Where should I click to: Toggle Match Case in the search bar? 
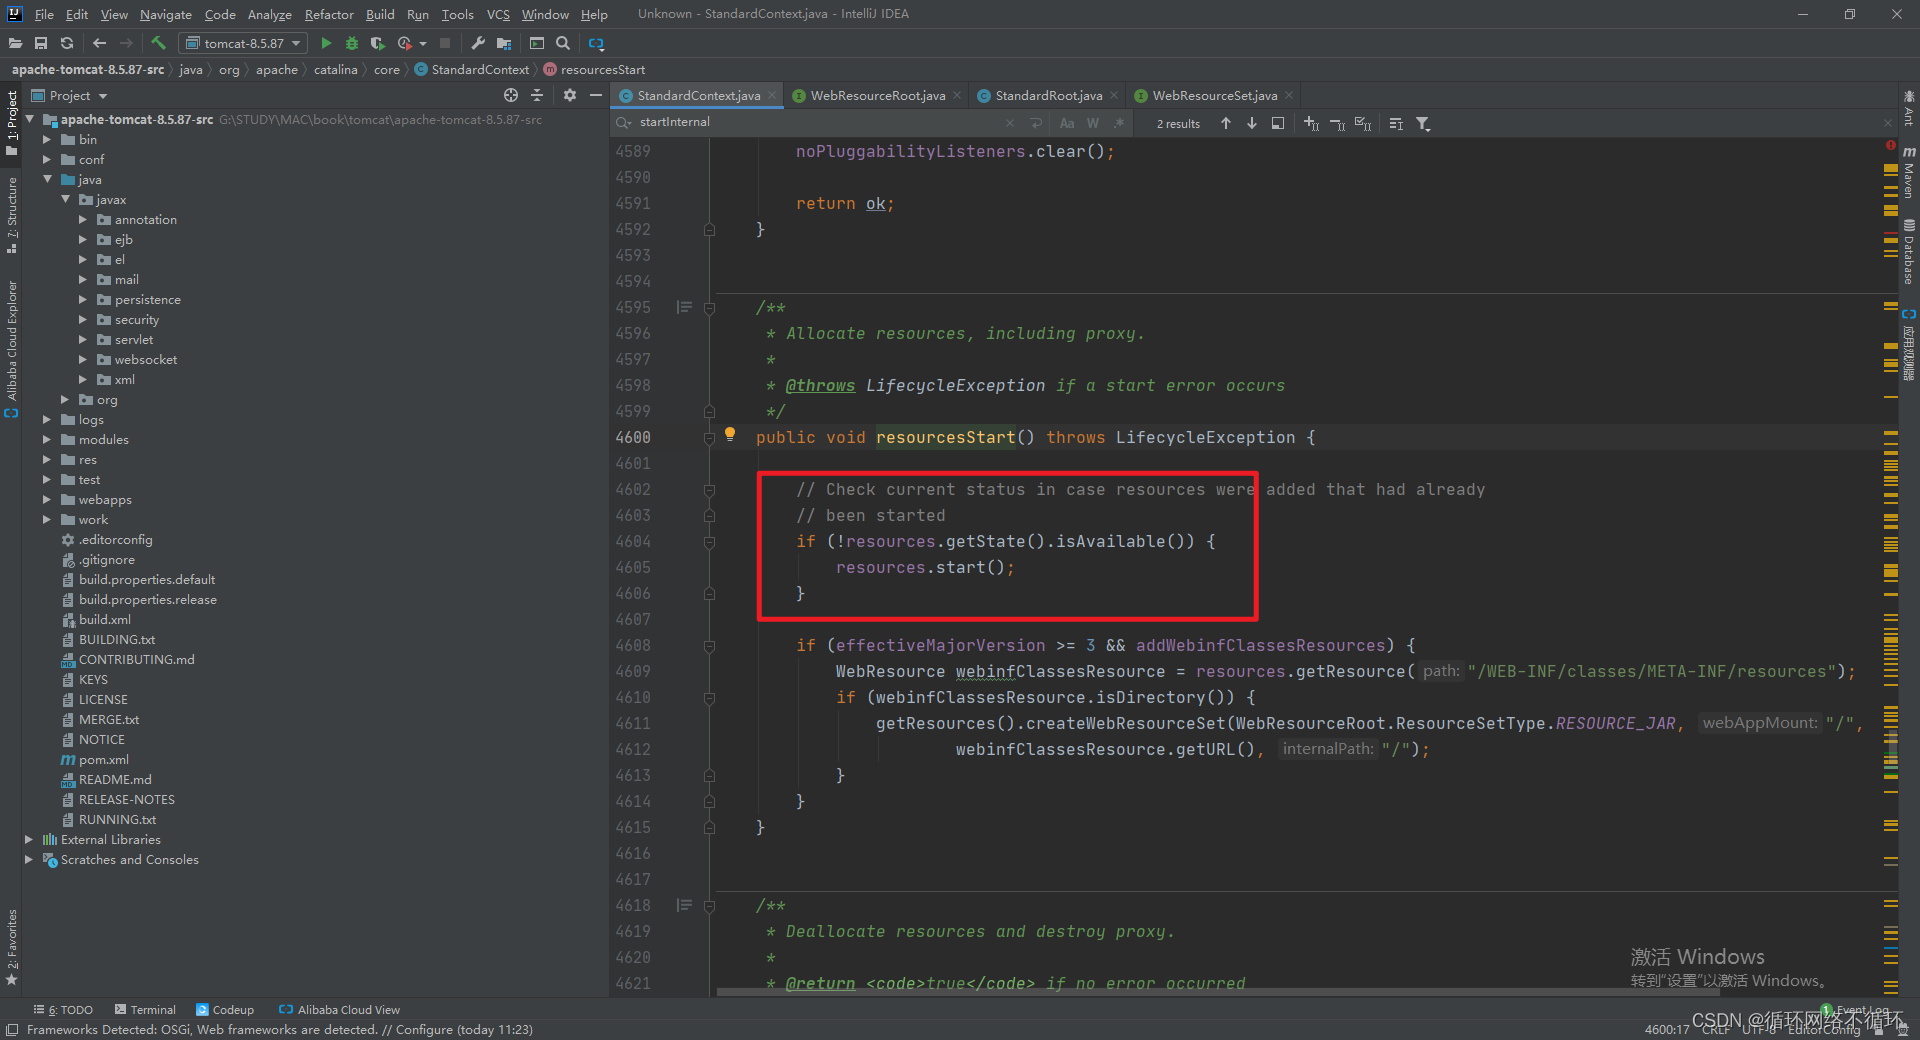pyautogui.click(x=1067, y=123)
